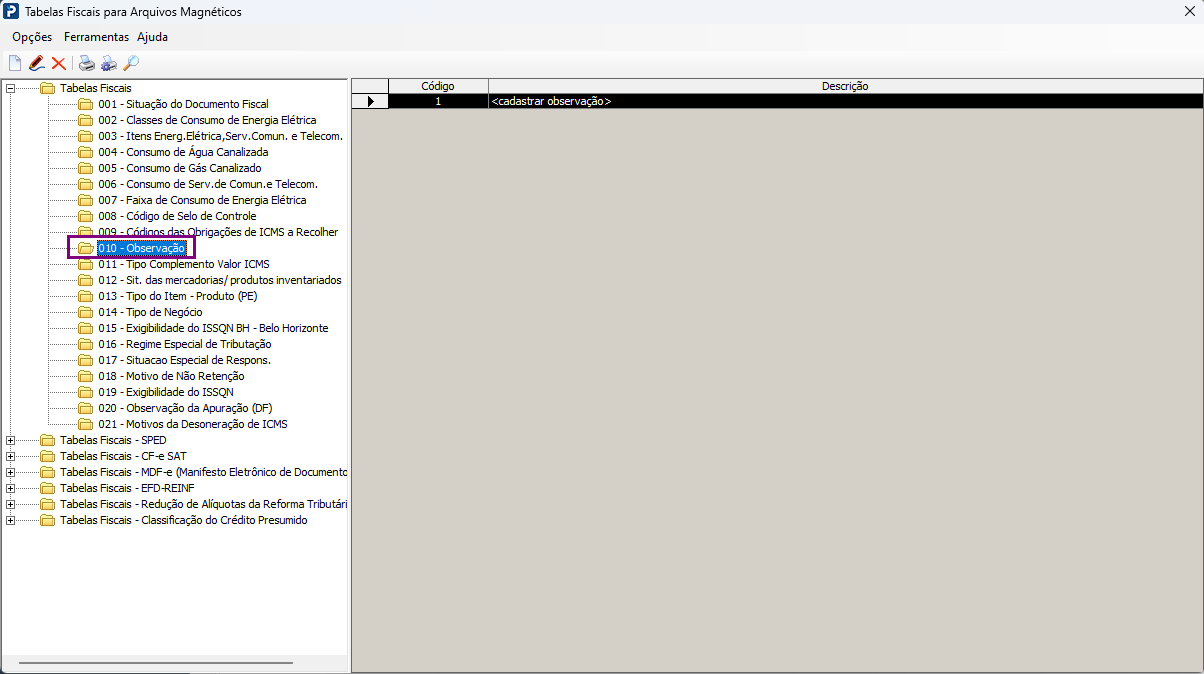Click the red X delete icon
This screenshot has width=1204, height=674.
(x=59, y=64)
